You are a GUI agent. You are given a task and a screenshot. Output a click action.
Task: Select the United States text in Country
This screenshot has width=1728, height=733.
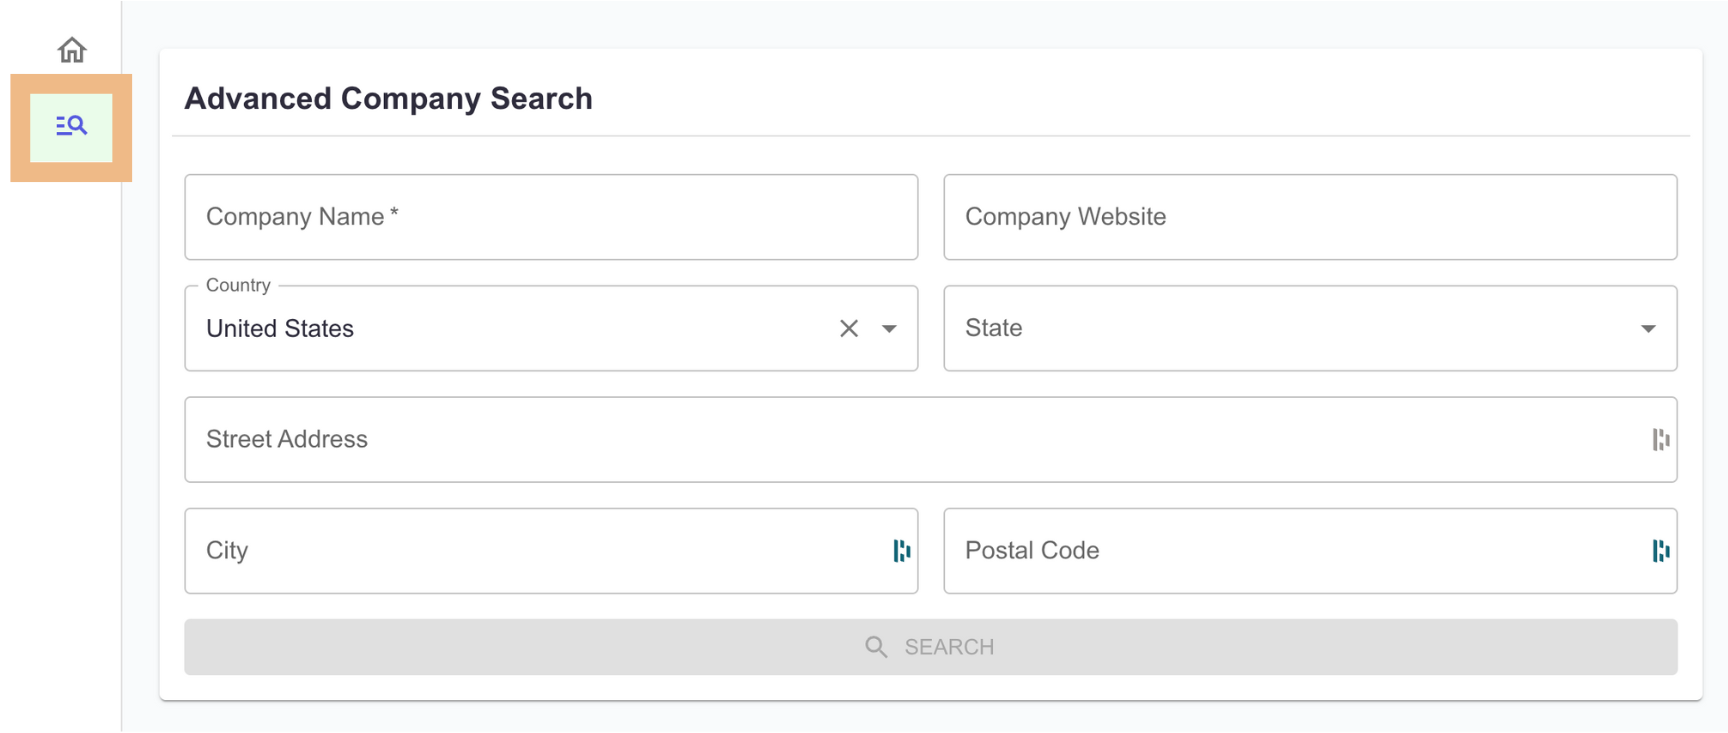(x=280, y=328)
